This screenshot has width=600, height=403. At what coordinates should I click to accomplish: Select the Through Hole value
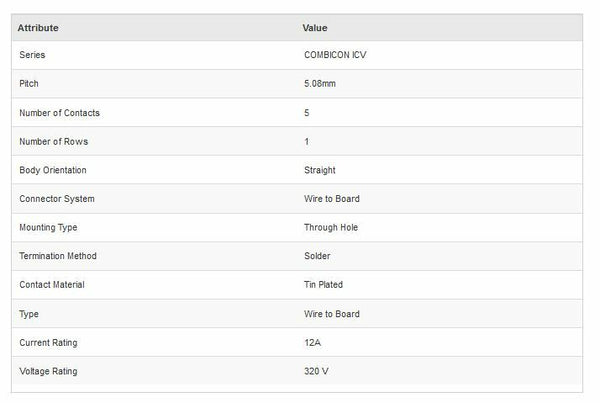(331, 228)
